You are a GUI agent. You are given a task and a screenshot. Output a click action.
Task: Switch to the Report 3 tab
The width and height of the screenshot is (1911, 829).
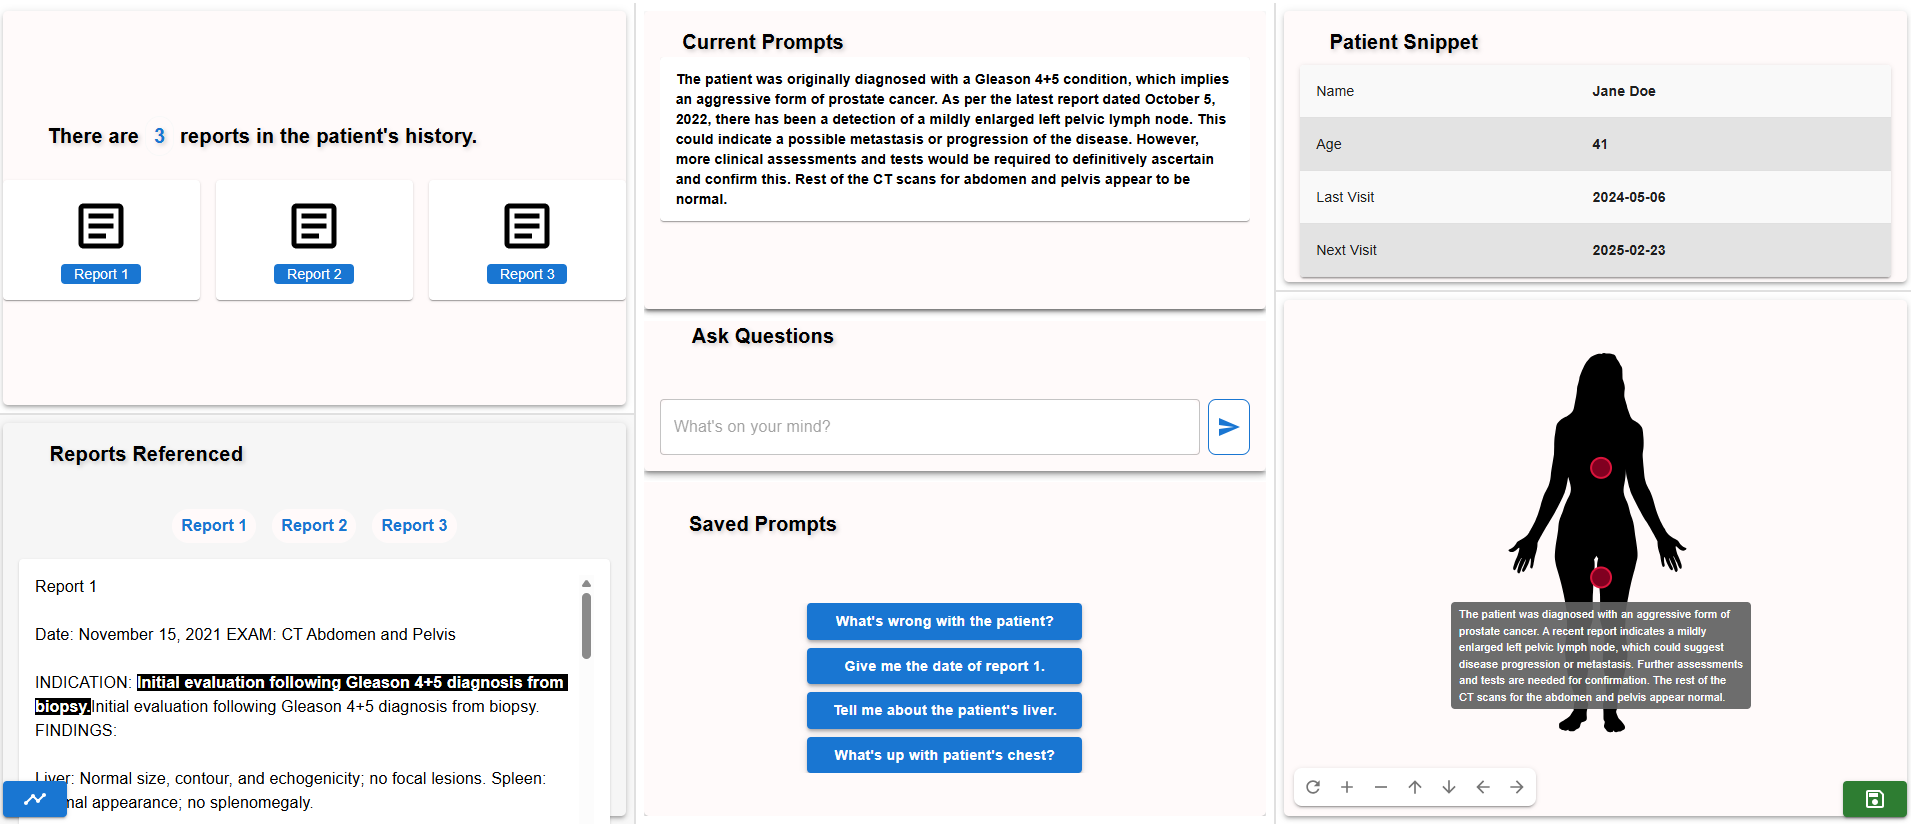click(414, 525)
